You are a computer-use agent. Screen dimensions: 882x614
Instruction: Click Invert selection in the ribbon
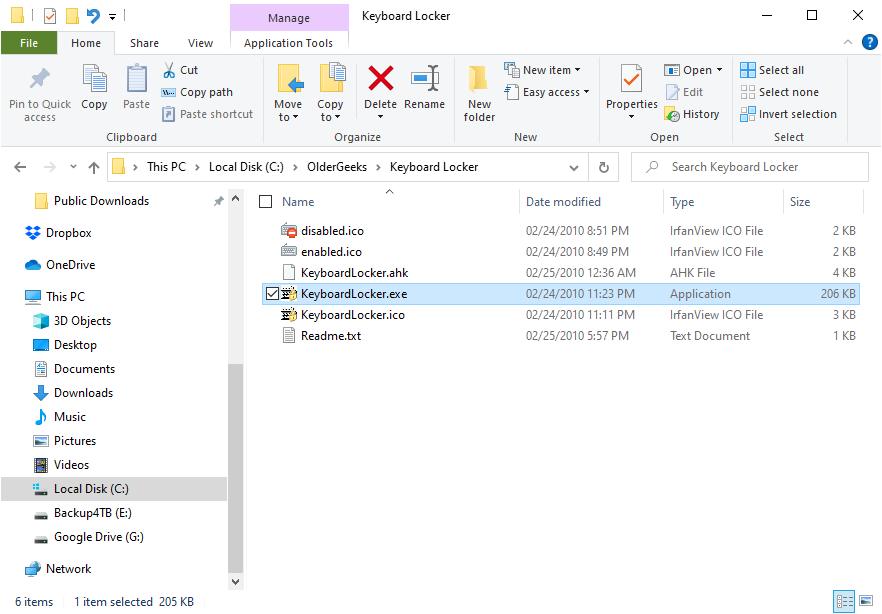[x=789, y=114]
